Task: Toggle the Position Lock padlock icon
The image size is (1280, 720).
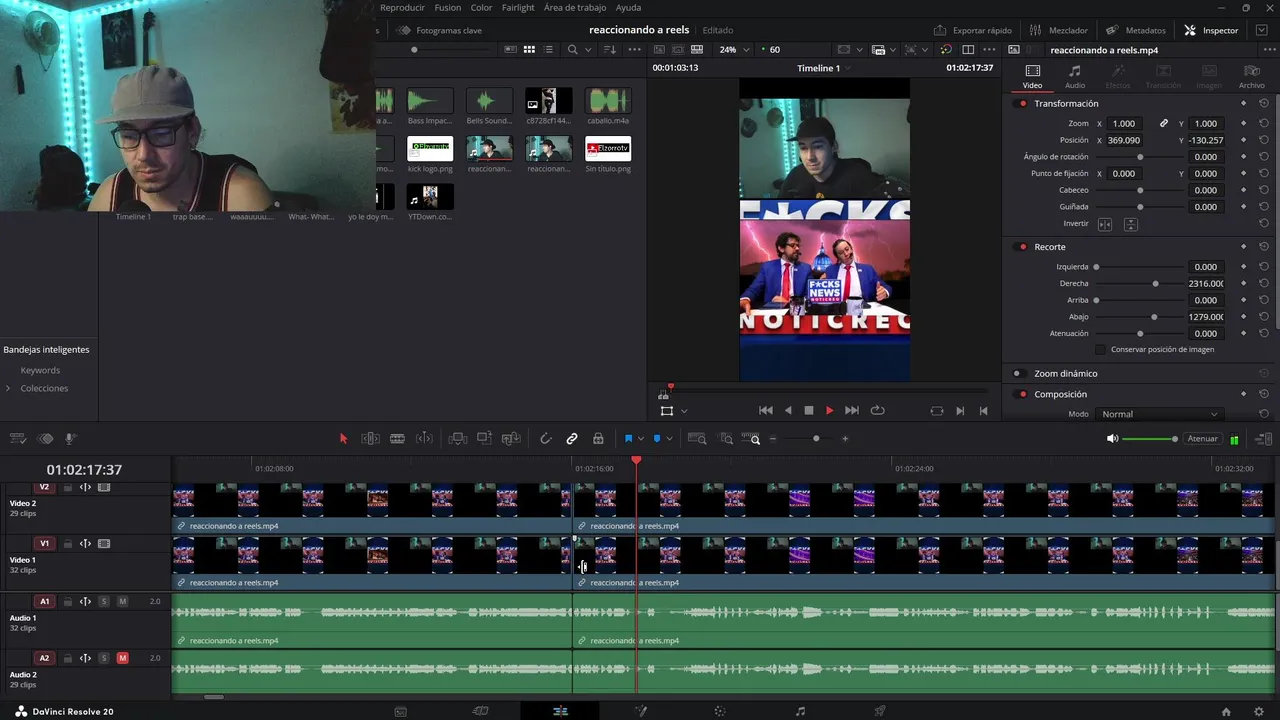Action: 598,438
